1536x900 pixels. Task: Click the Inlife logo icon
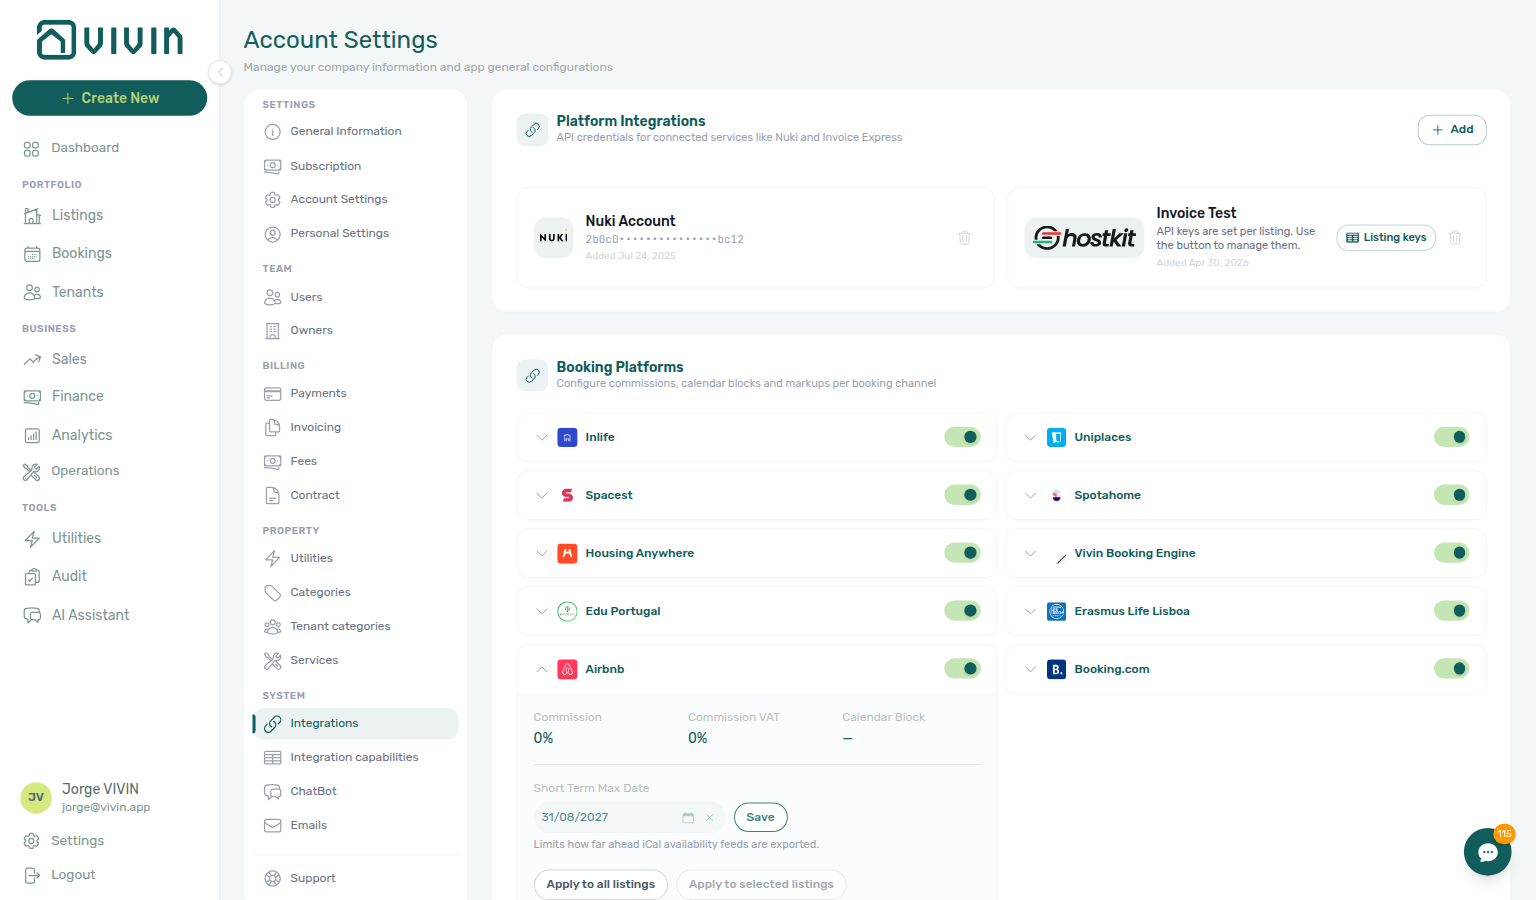(567, 437)
